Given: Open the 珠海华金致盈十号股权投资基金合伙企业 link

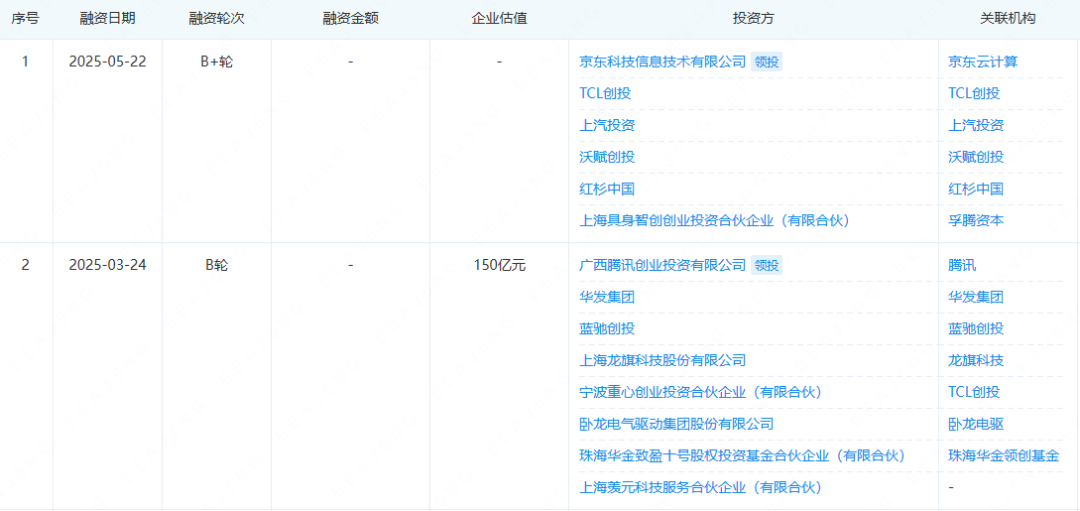Looking at the screenshot, I should 742,456.
